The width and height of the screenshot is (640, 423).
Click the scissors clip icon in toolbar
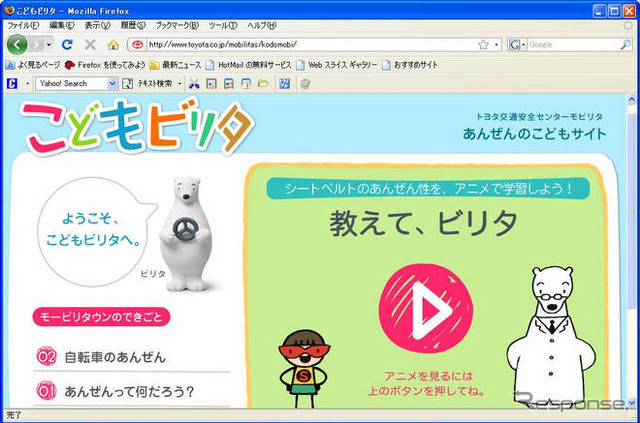click(x=194, y=84)
